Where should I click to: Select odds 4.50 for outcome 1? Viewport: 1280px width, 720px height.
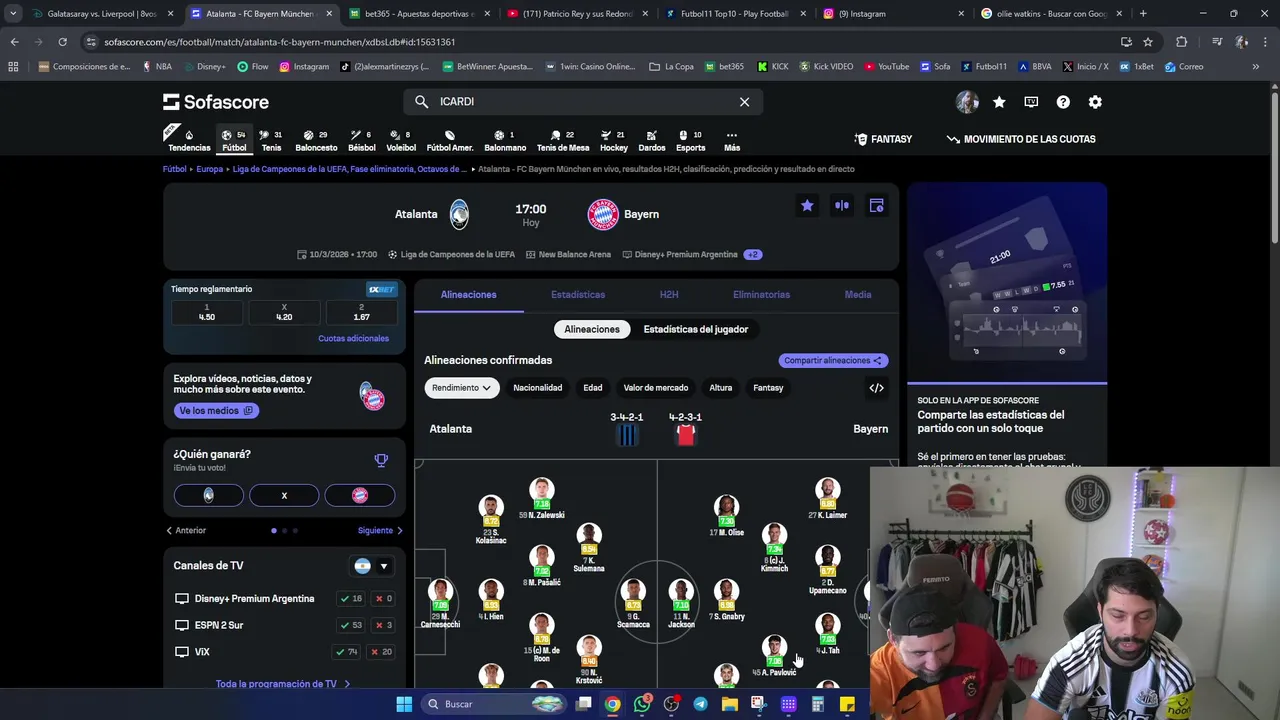(x=207, y=313)
